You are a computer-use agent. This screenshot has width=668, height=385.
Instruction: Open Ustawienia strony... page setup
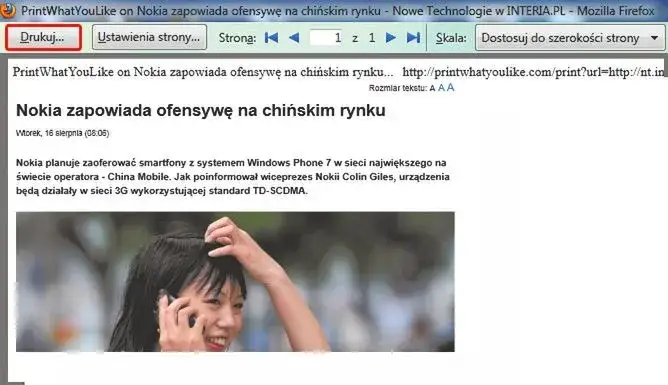click(x=149, y=37)
